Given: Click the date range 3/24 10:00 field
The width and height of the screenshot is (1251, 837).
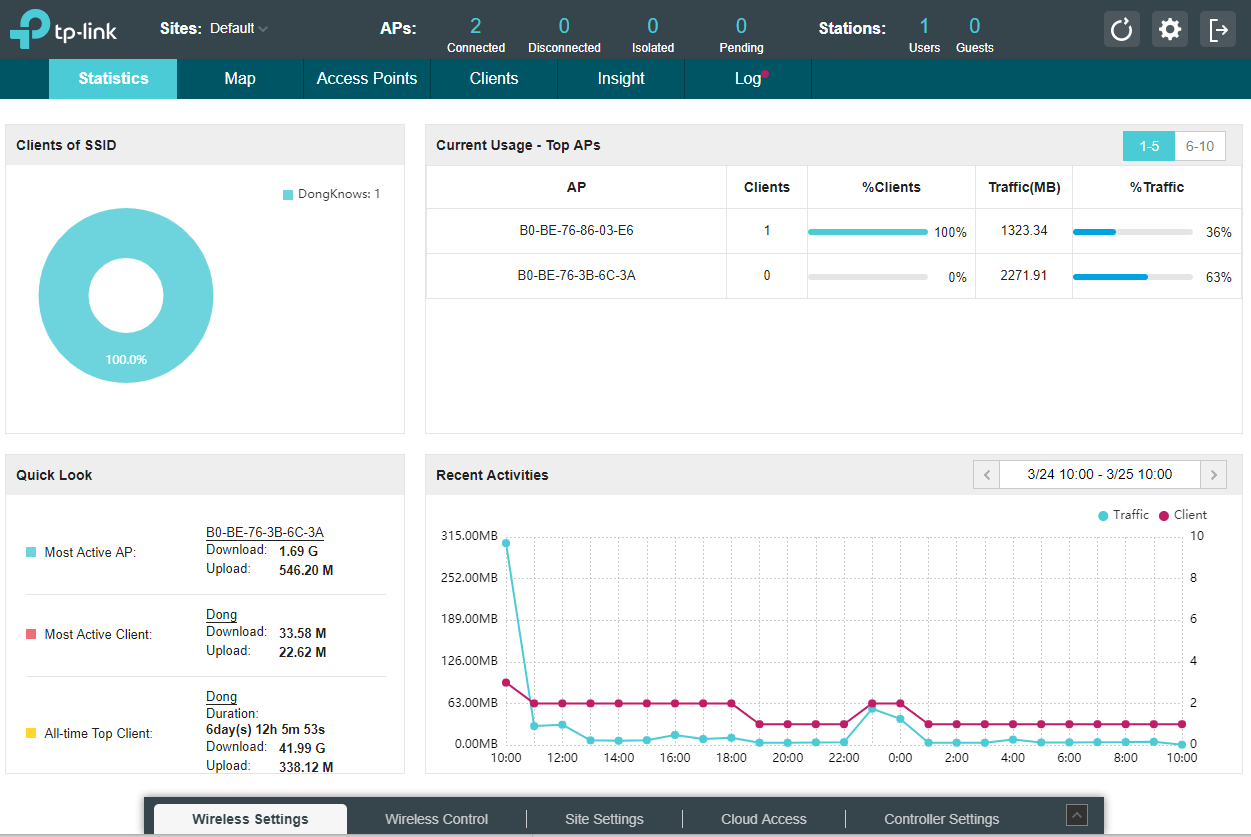Looking at the screenshot, I should [x=1099, y=475].
